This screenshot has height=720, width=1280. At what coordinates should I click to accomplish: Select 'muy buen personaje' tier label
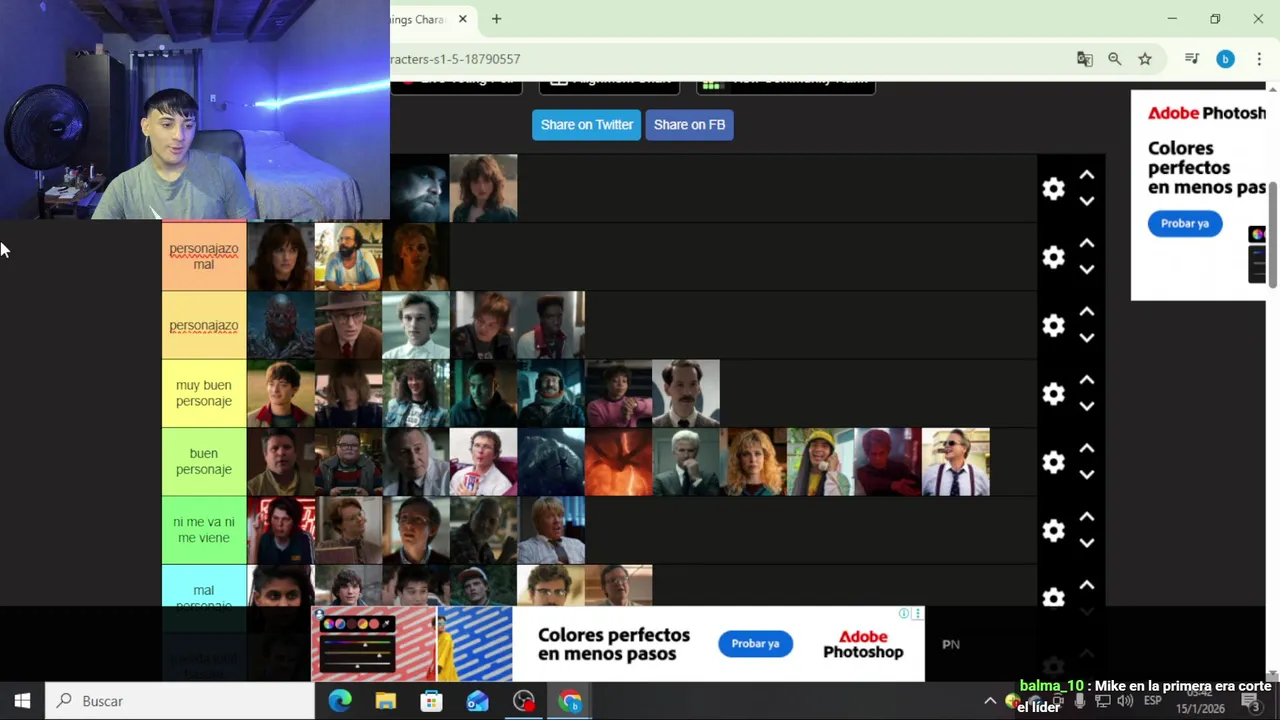point(204,393)
